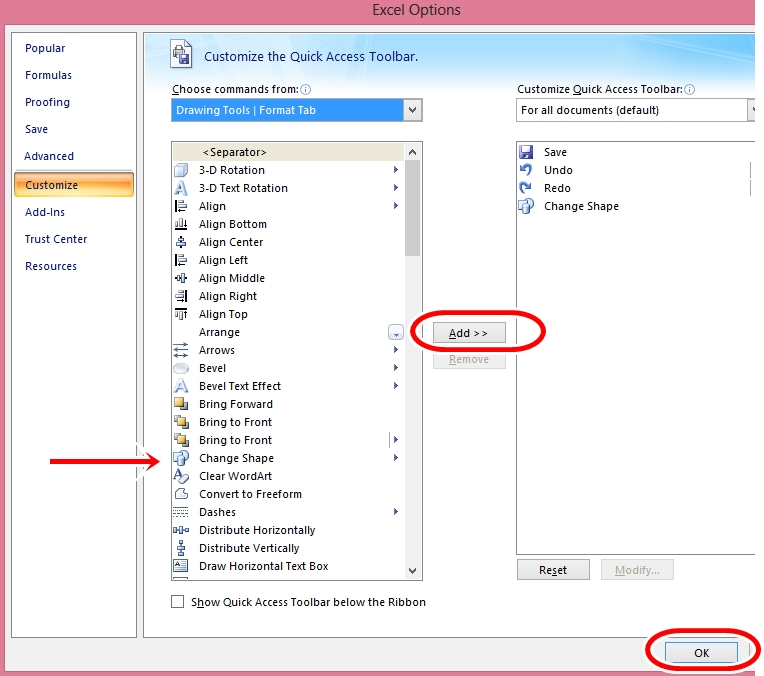Viewport: 764px width, 676px height.
Task: Expand the Bevel Text Effect submenu arrow
Action: [396, 386]
